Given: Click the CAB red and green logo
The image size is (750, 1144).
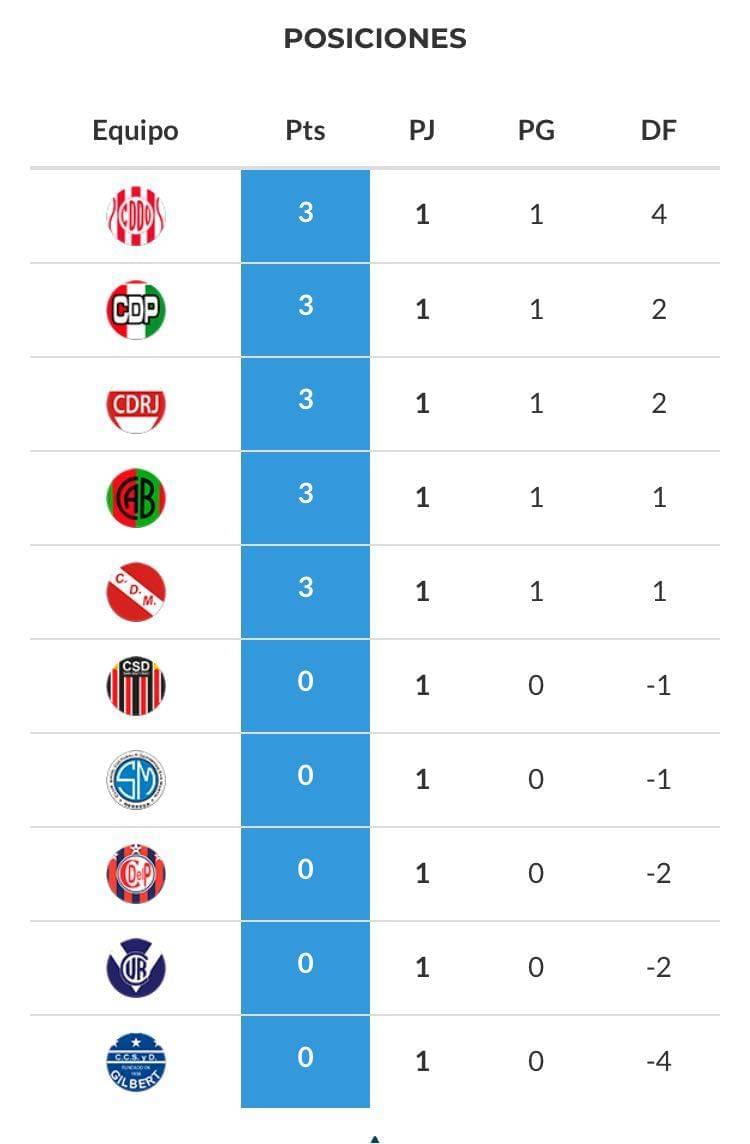Looking at the screenshot, I should [x=136, y=498].
